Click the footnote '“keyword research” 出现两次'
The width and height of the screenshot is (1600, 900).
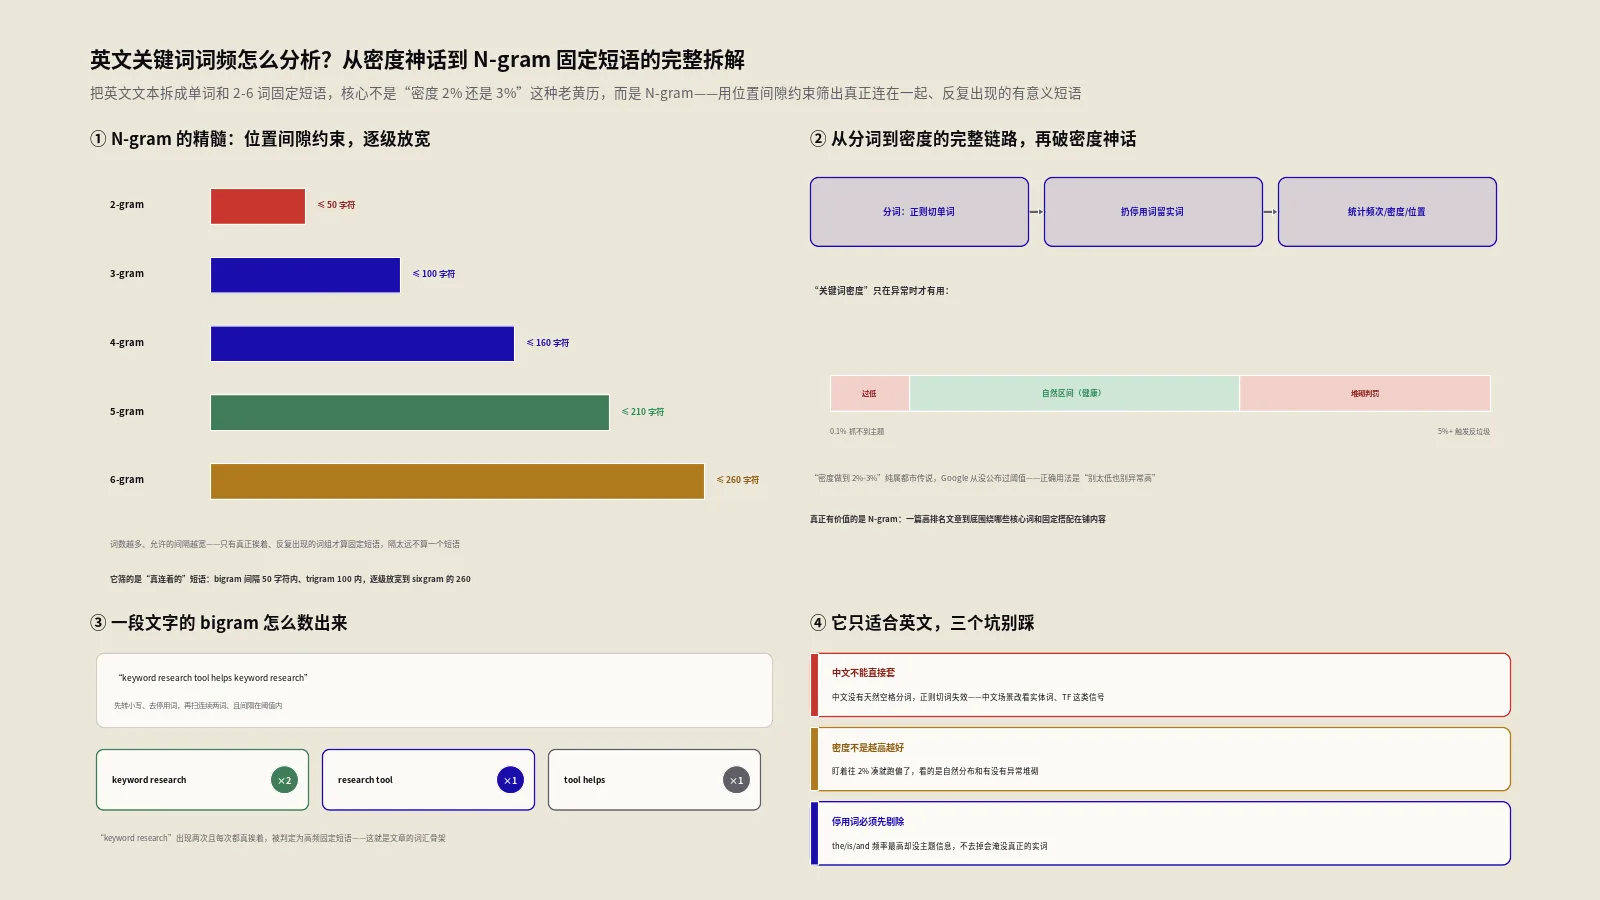tap(273, 838)
